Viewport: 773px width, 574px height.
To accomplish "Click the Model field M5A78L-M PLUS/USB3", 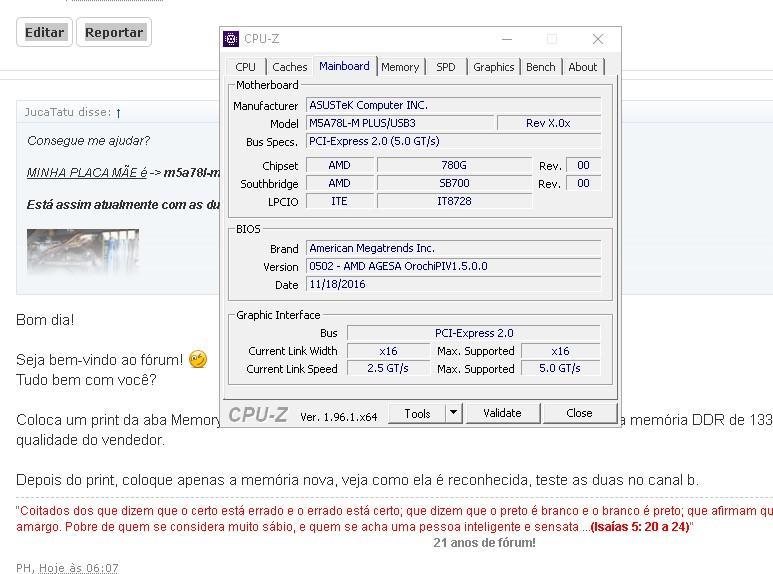I will tap(399, 123).
